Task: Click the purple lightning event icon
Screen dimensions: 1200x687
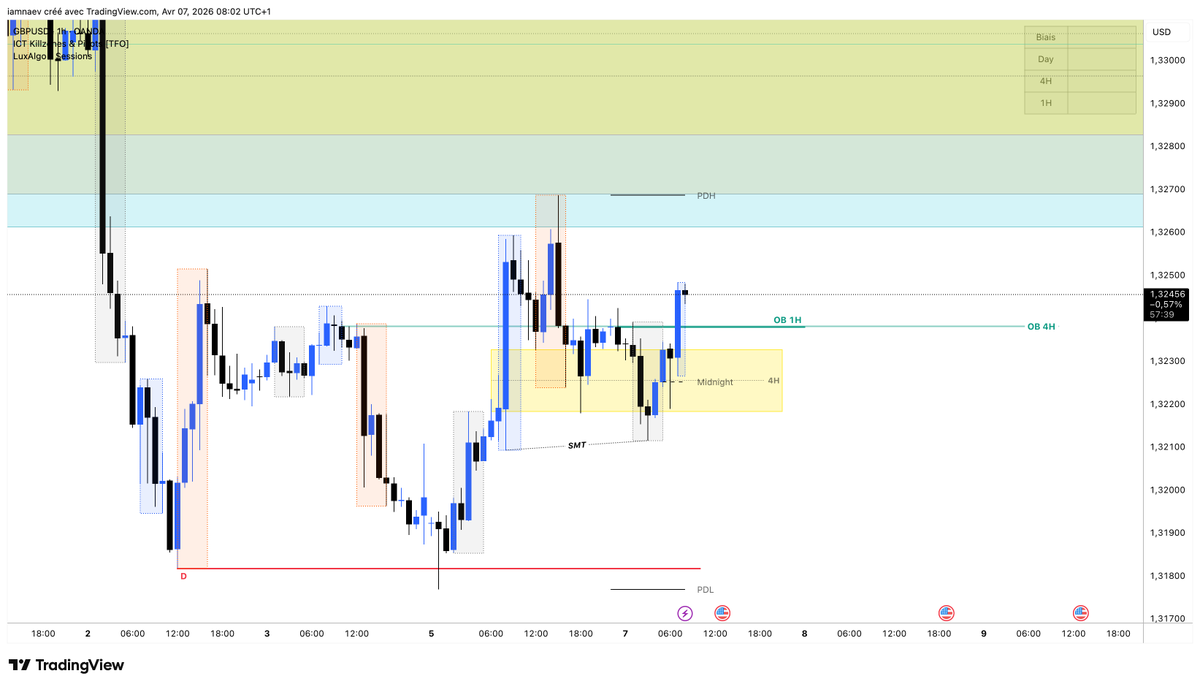Action: (x=685, y=612)
